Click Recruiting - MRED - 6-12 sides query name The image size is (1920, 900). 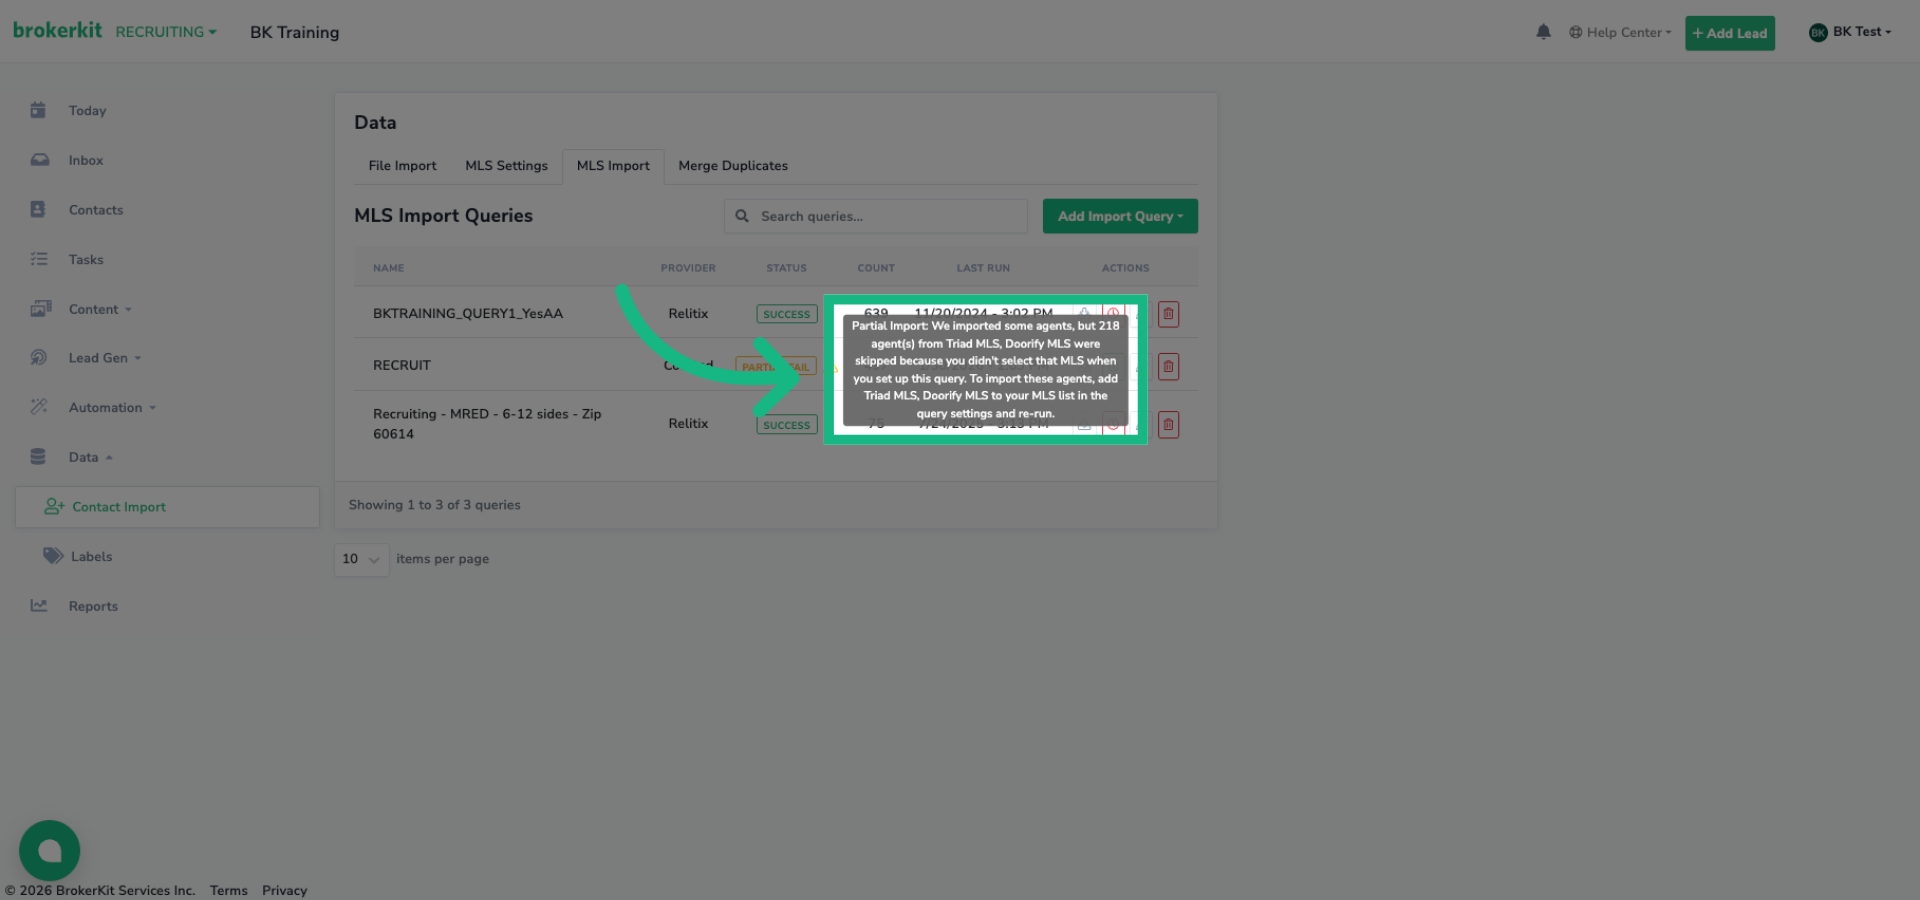click(x=487, y=424)
